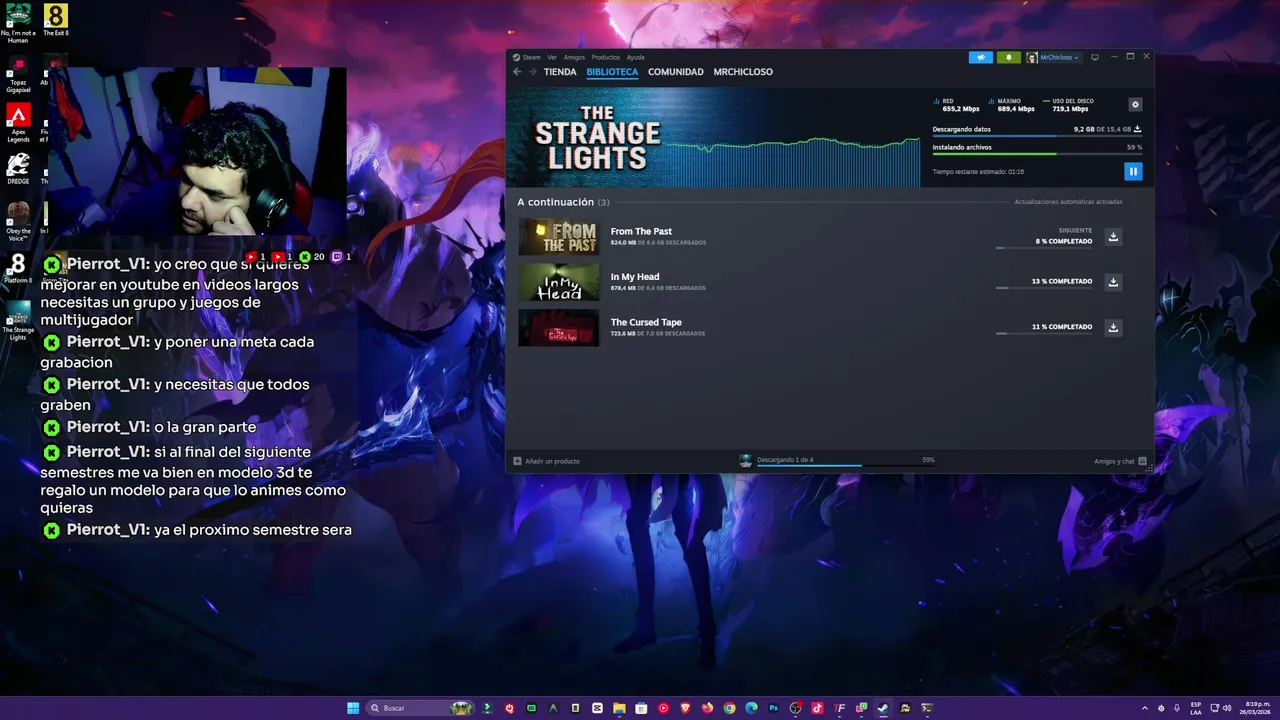The image size is (1280, 720).
Task: Open The Exit 8 desktop shortcut
Action: point(56,21)
